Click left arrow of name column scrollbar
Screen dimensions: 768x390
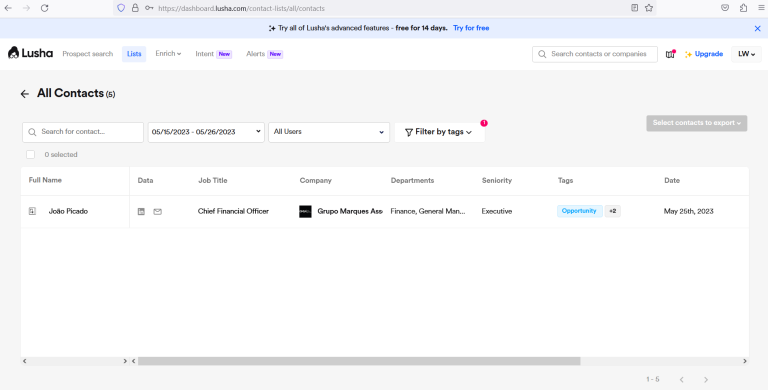pyautogui.click(x=24, y=361)
